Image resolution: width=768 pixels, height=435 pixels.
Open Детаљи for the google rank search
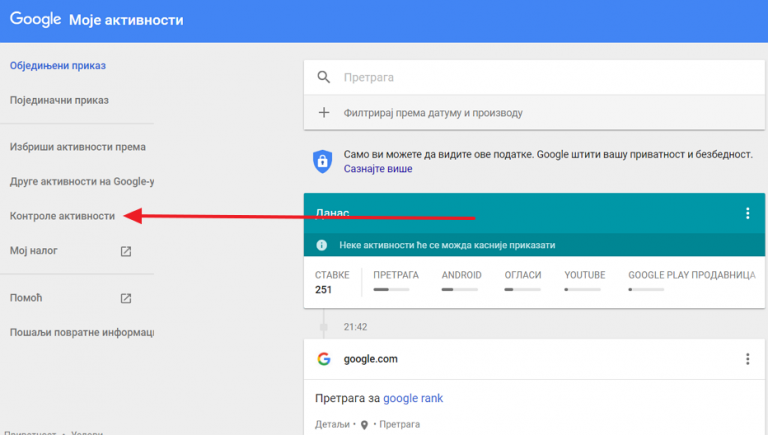332,424
